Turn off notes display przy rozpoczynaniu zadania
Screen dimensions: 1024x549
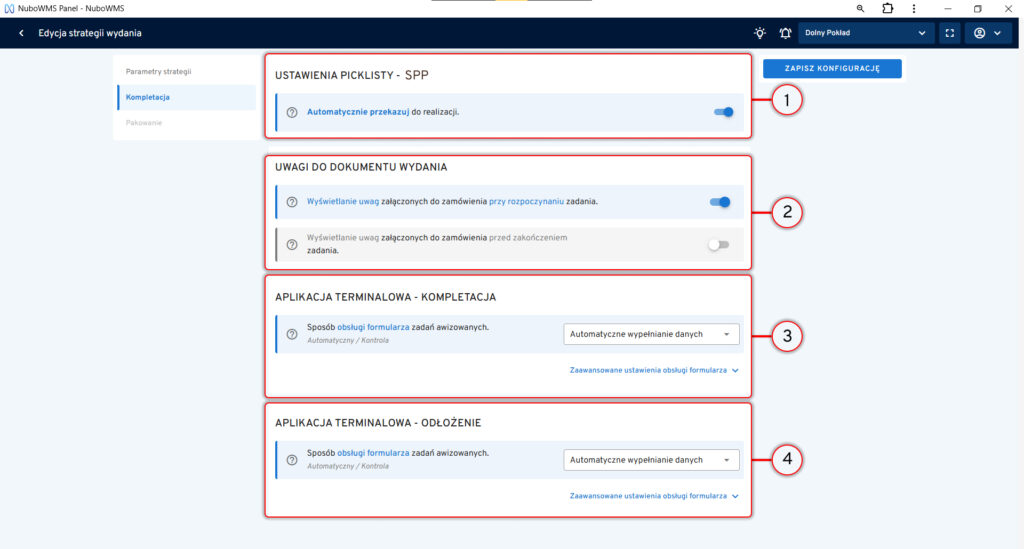[719, 202]
